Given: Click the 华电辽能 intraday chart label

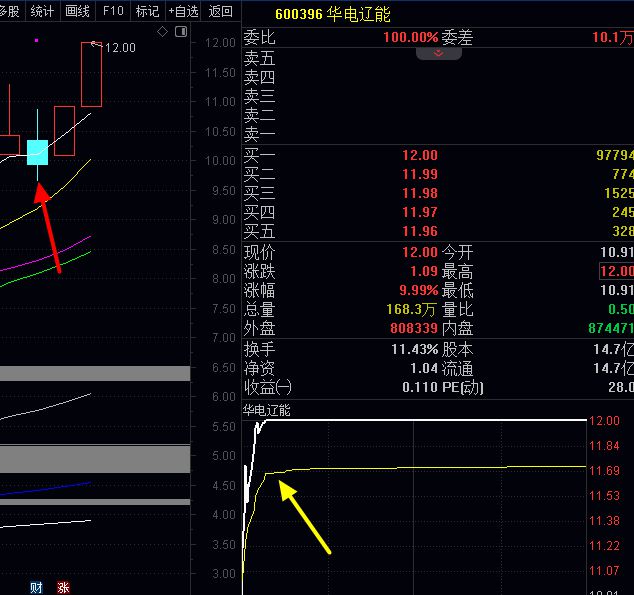Looking at the screenshot, I should pos(266,411).
